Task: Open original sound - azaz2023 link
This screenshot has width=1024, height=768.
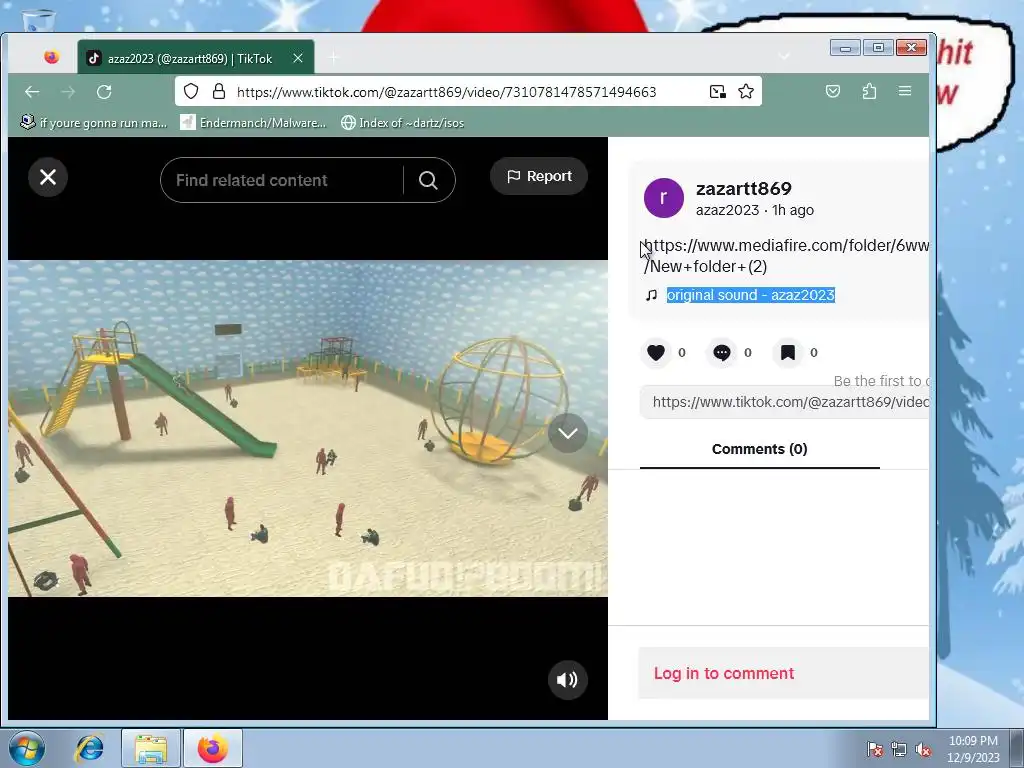Action: [x=750, y=295]
